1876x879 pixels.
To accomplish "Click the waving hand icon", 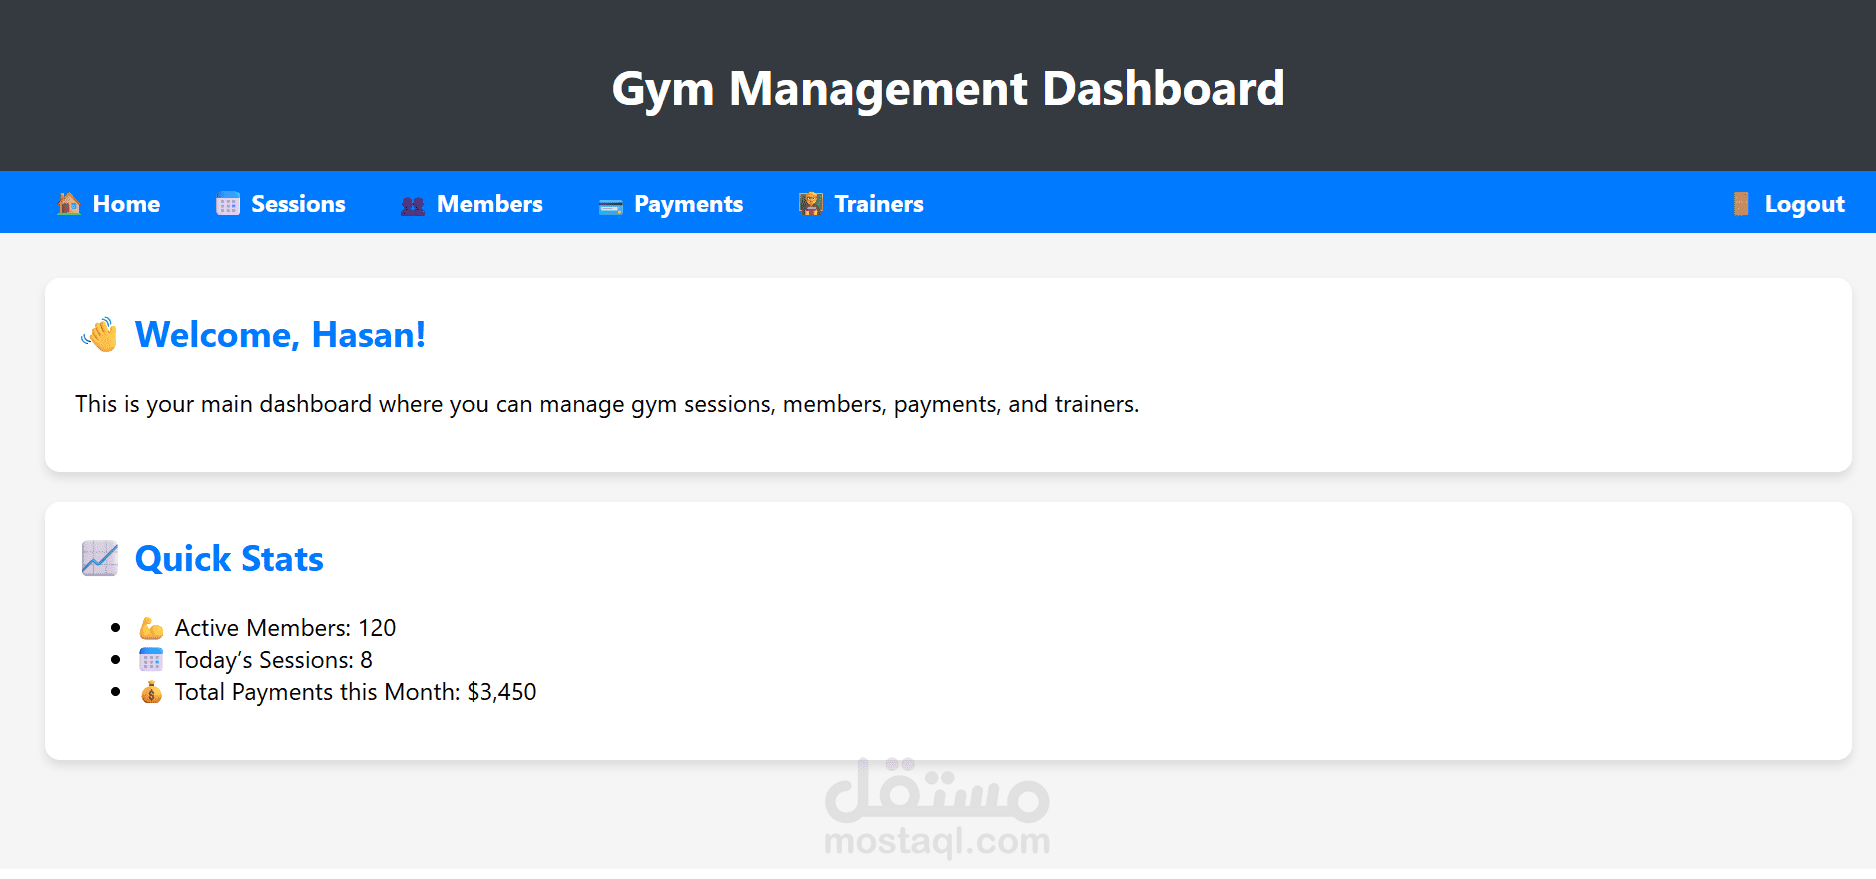I will [x=100, y=335].
